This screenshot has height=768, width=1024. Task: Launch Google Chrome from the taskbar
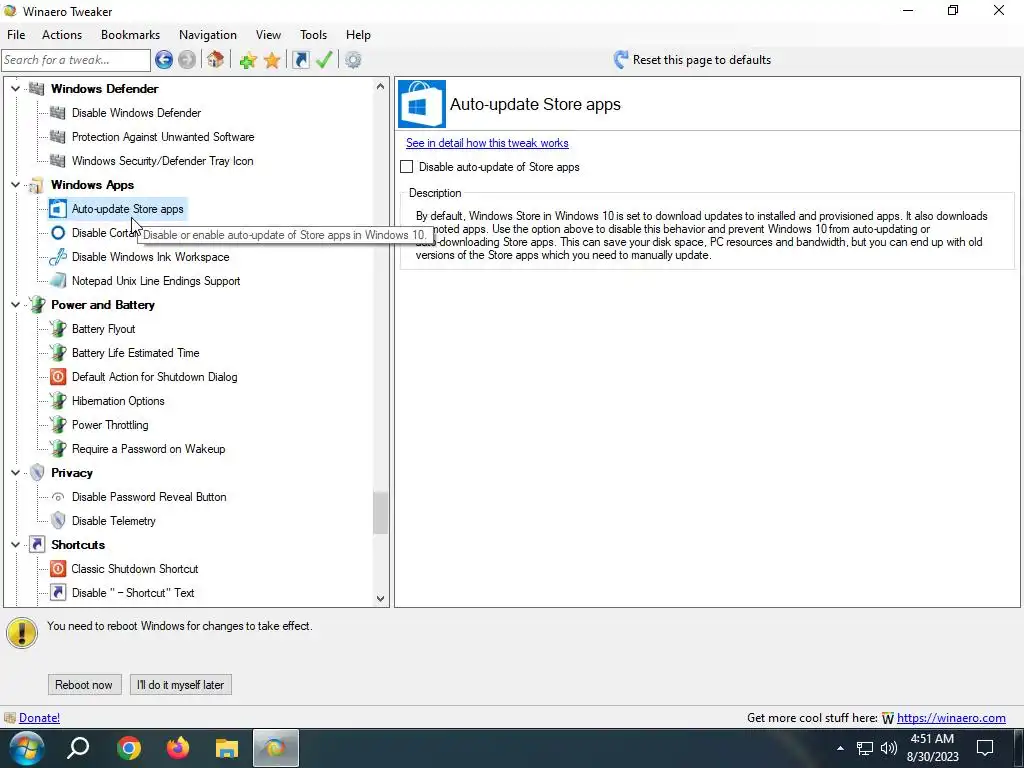129,748
